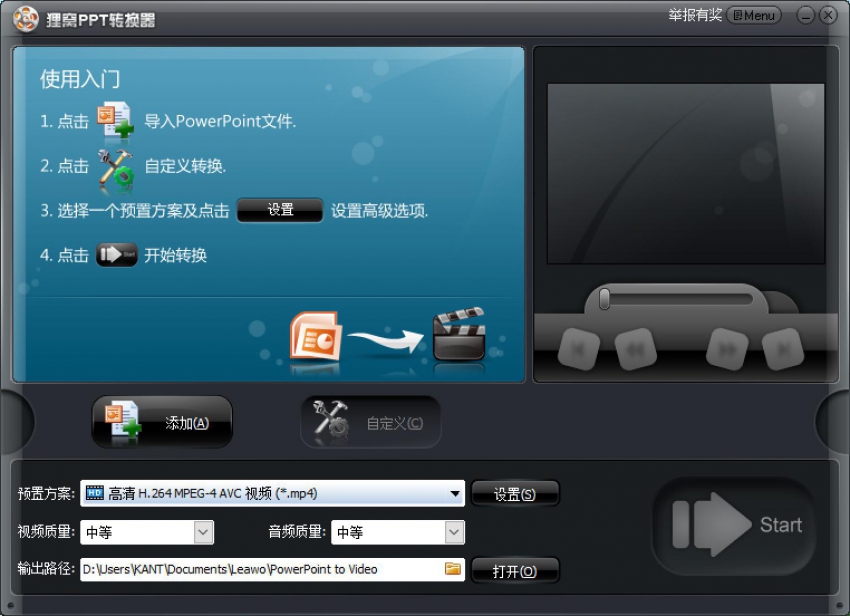Click the folder icon beside the output path

(453, 568)
